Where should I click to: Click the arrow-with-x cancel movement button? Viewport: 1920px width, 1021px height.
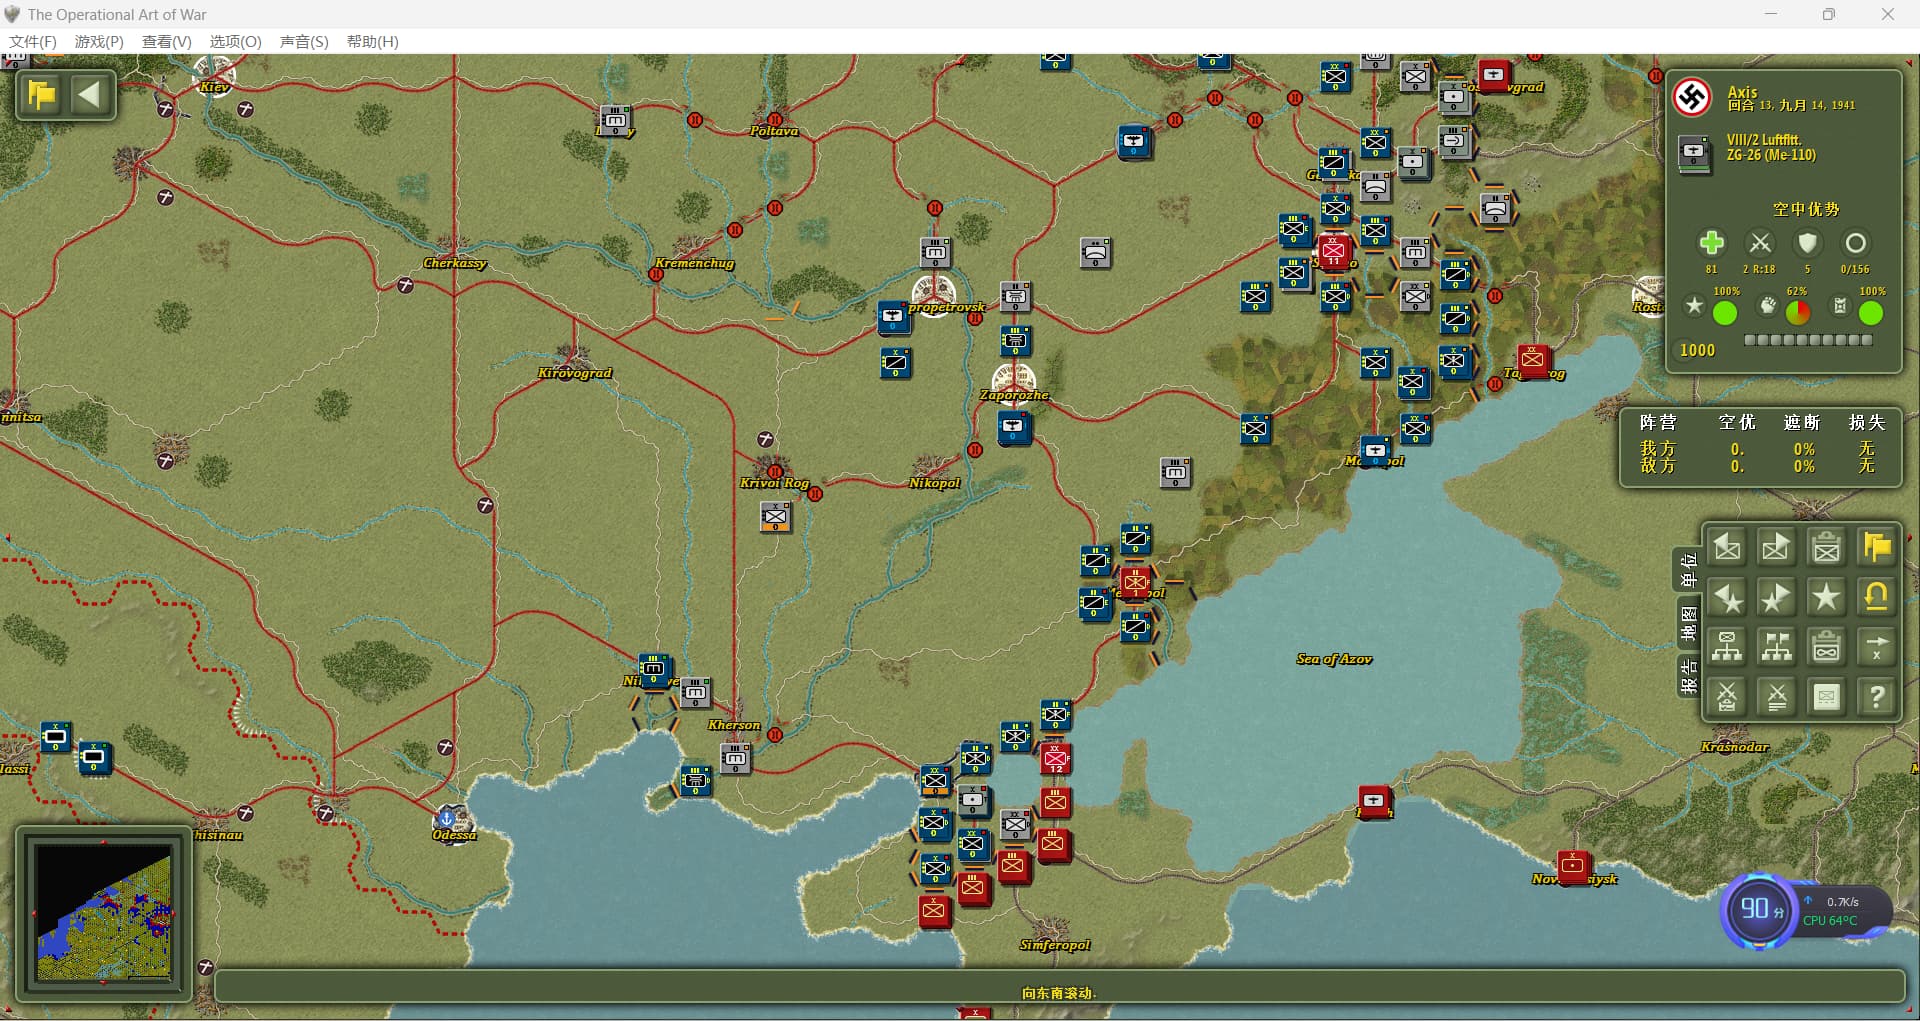coord(1876,647)
